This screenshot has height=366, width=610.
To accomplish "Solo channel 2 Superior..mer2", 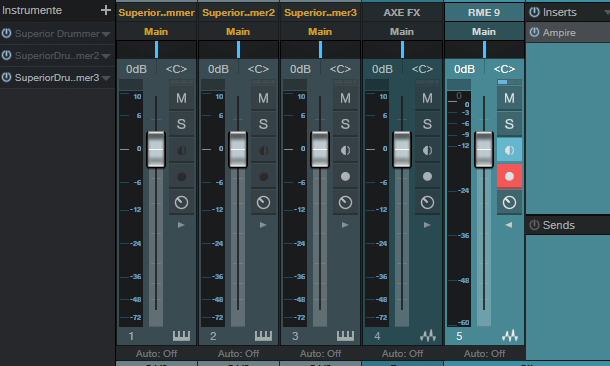I will pos(263,124).
